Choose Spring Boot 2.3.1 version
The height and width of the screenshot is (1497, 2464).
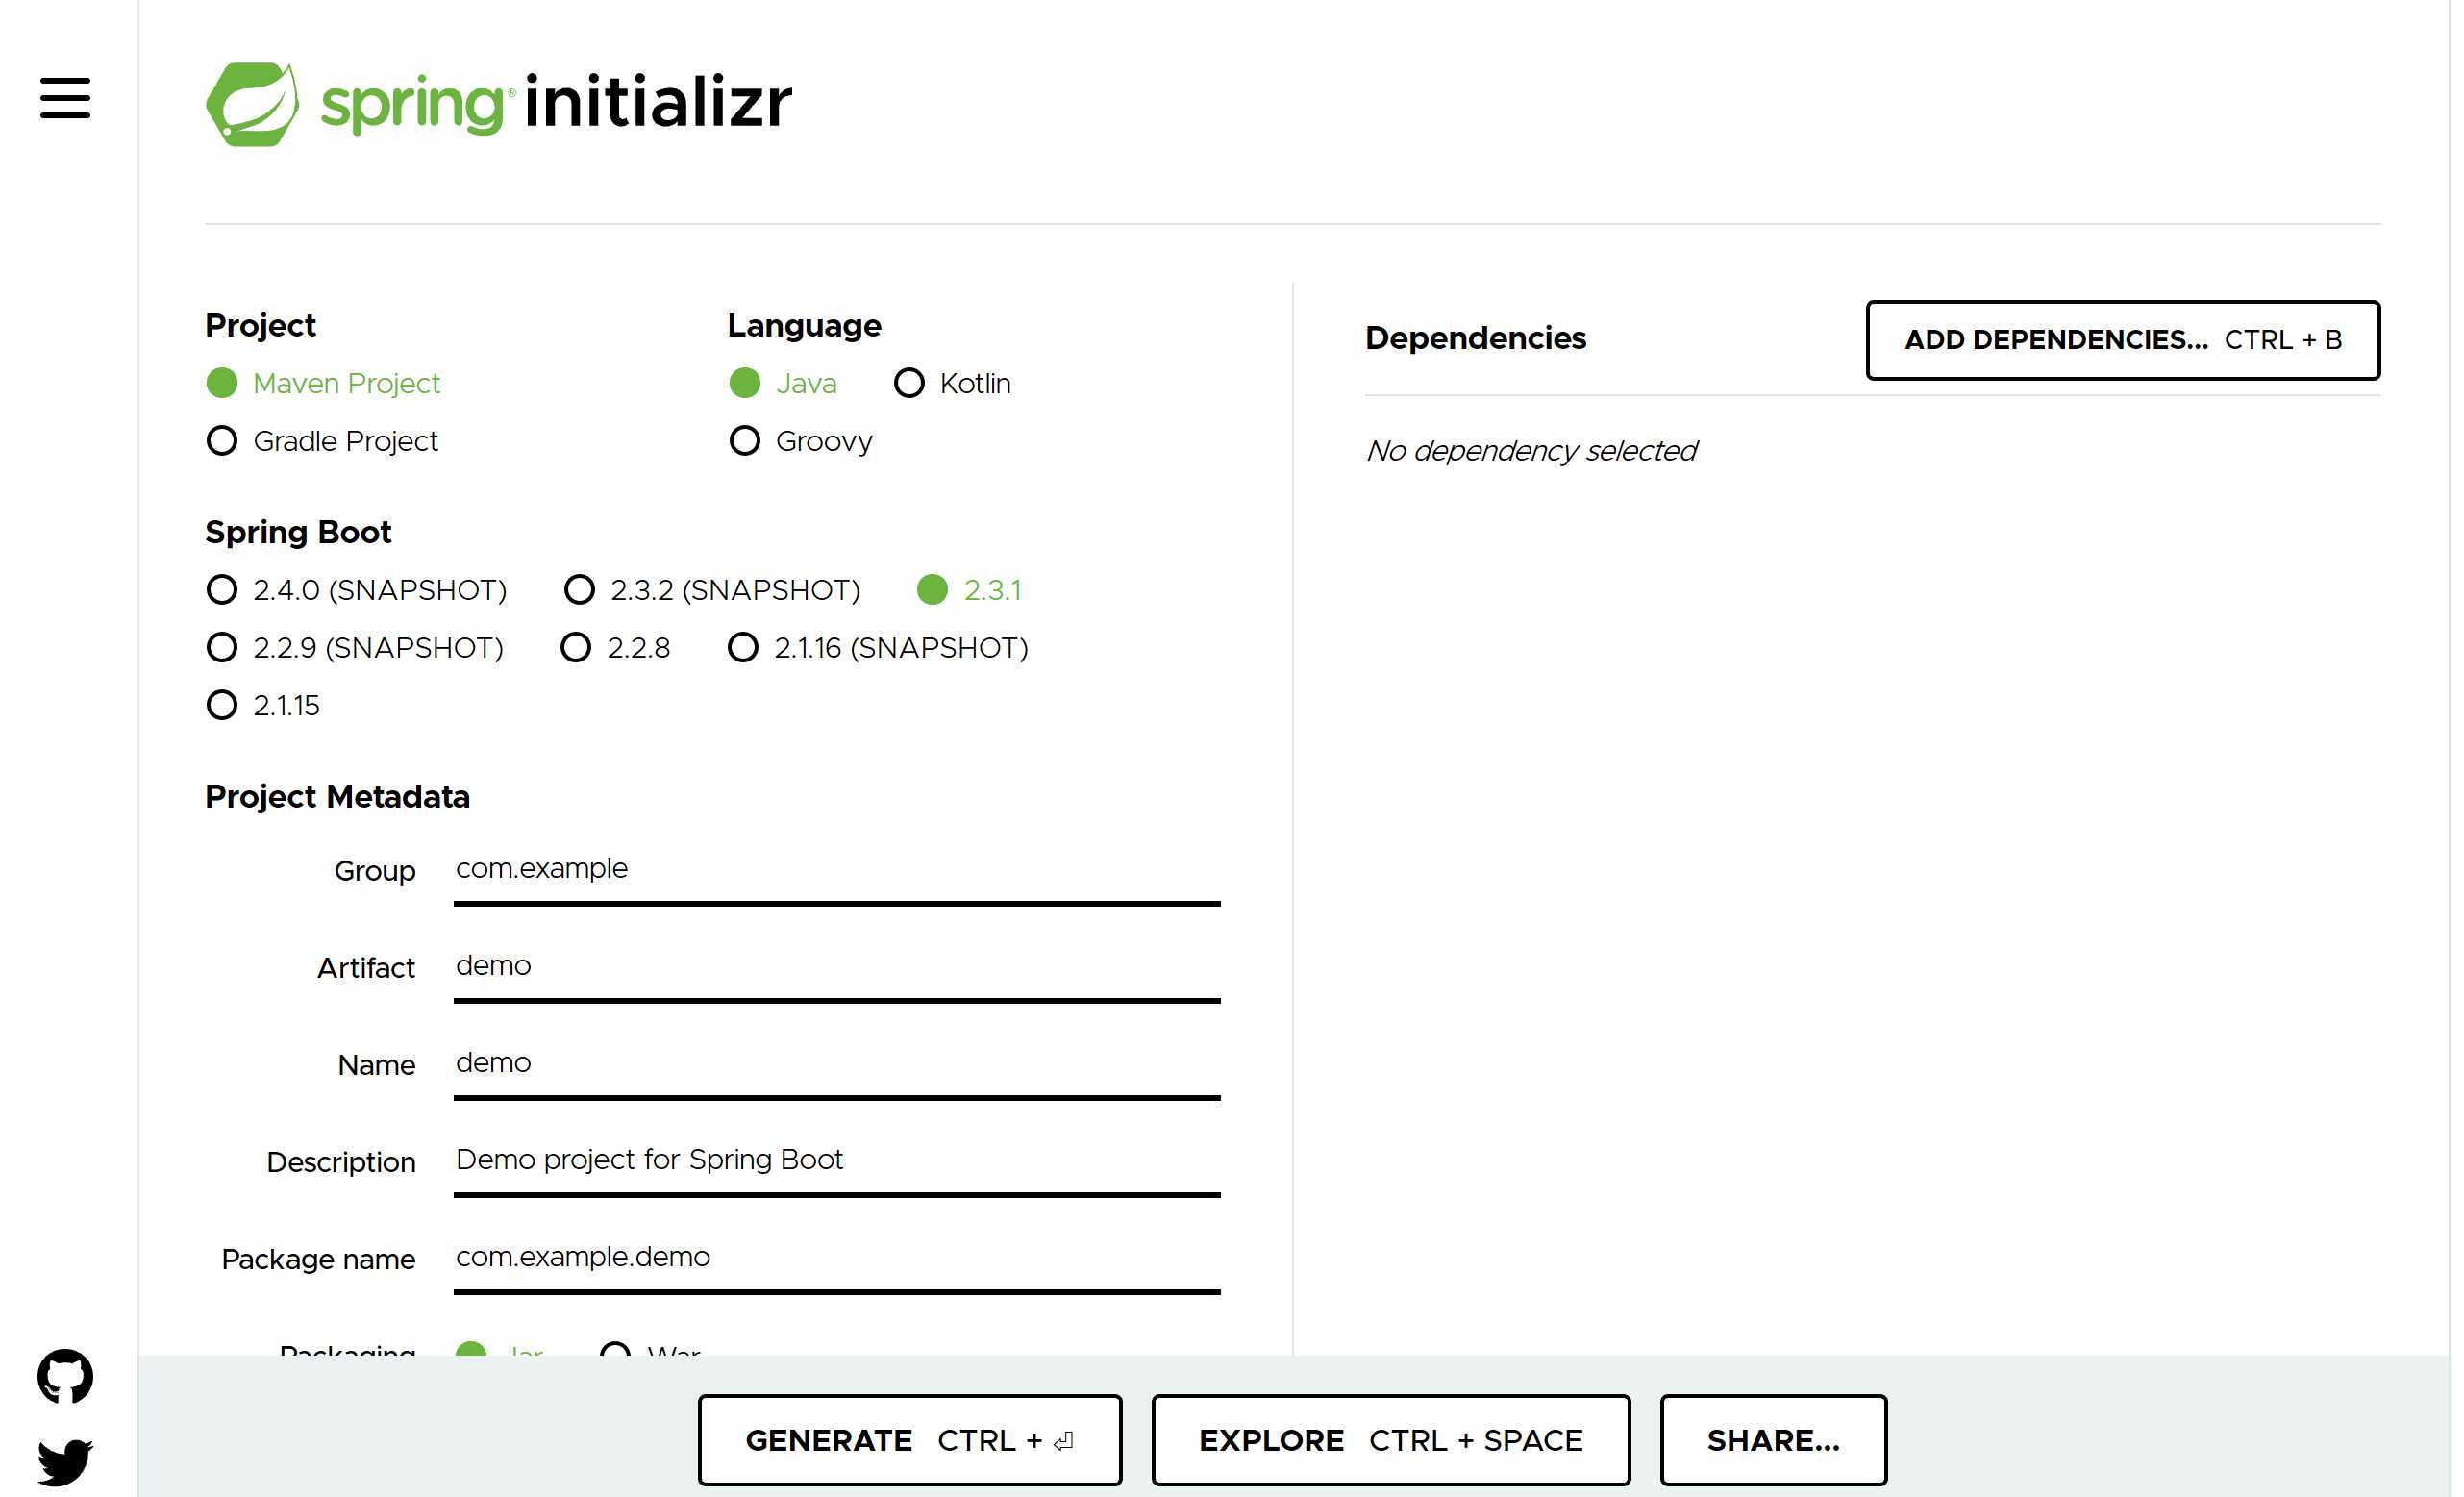point(969,590)
